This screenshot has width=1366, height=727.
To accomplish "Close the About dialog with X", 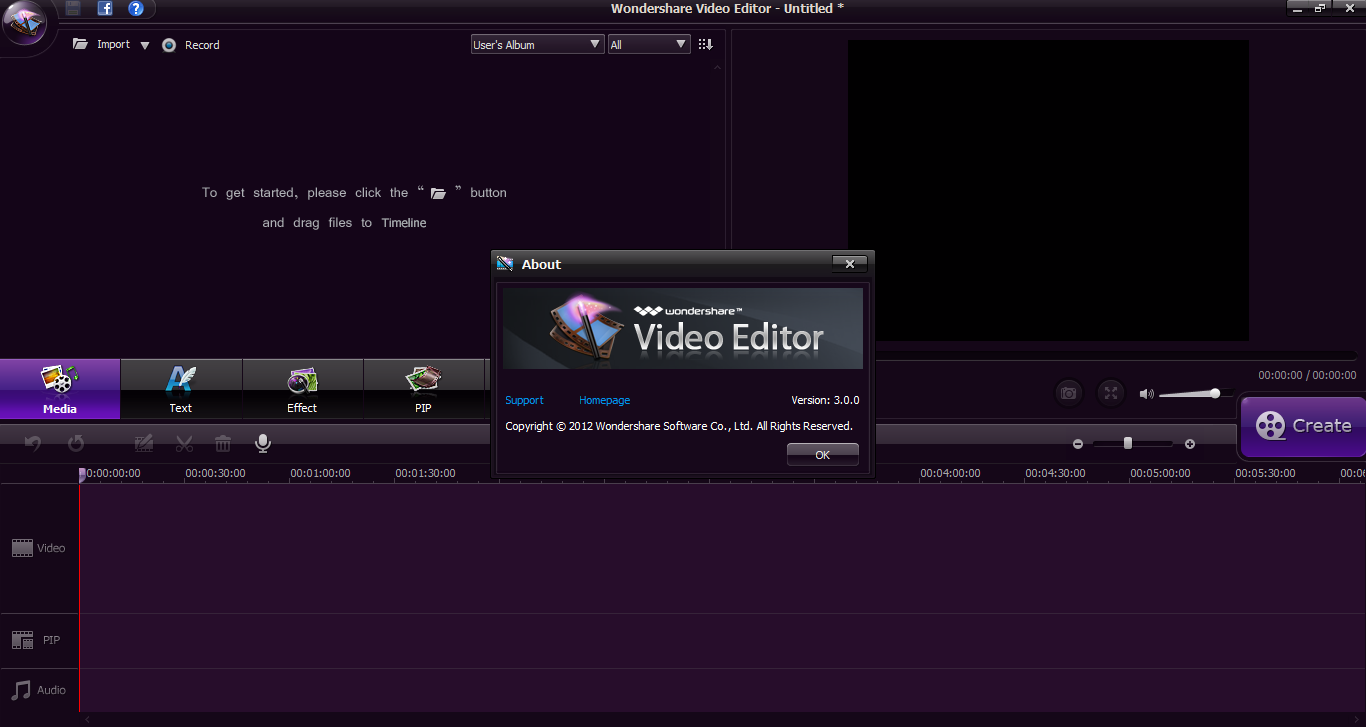I will pyautogui.click(x=849, y=264).
